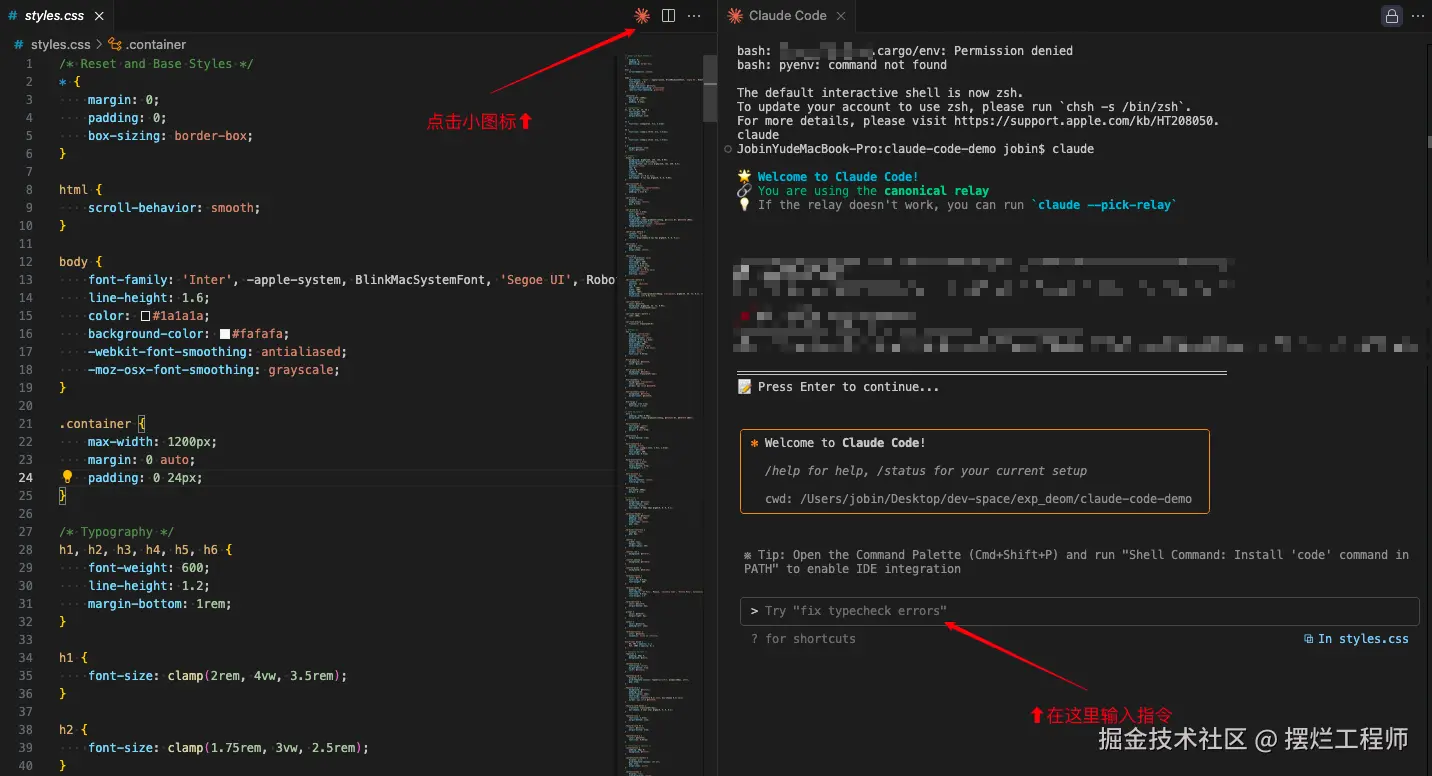Click line number 21 in the gutter

tap(26, 424)
